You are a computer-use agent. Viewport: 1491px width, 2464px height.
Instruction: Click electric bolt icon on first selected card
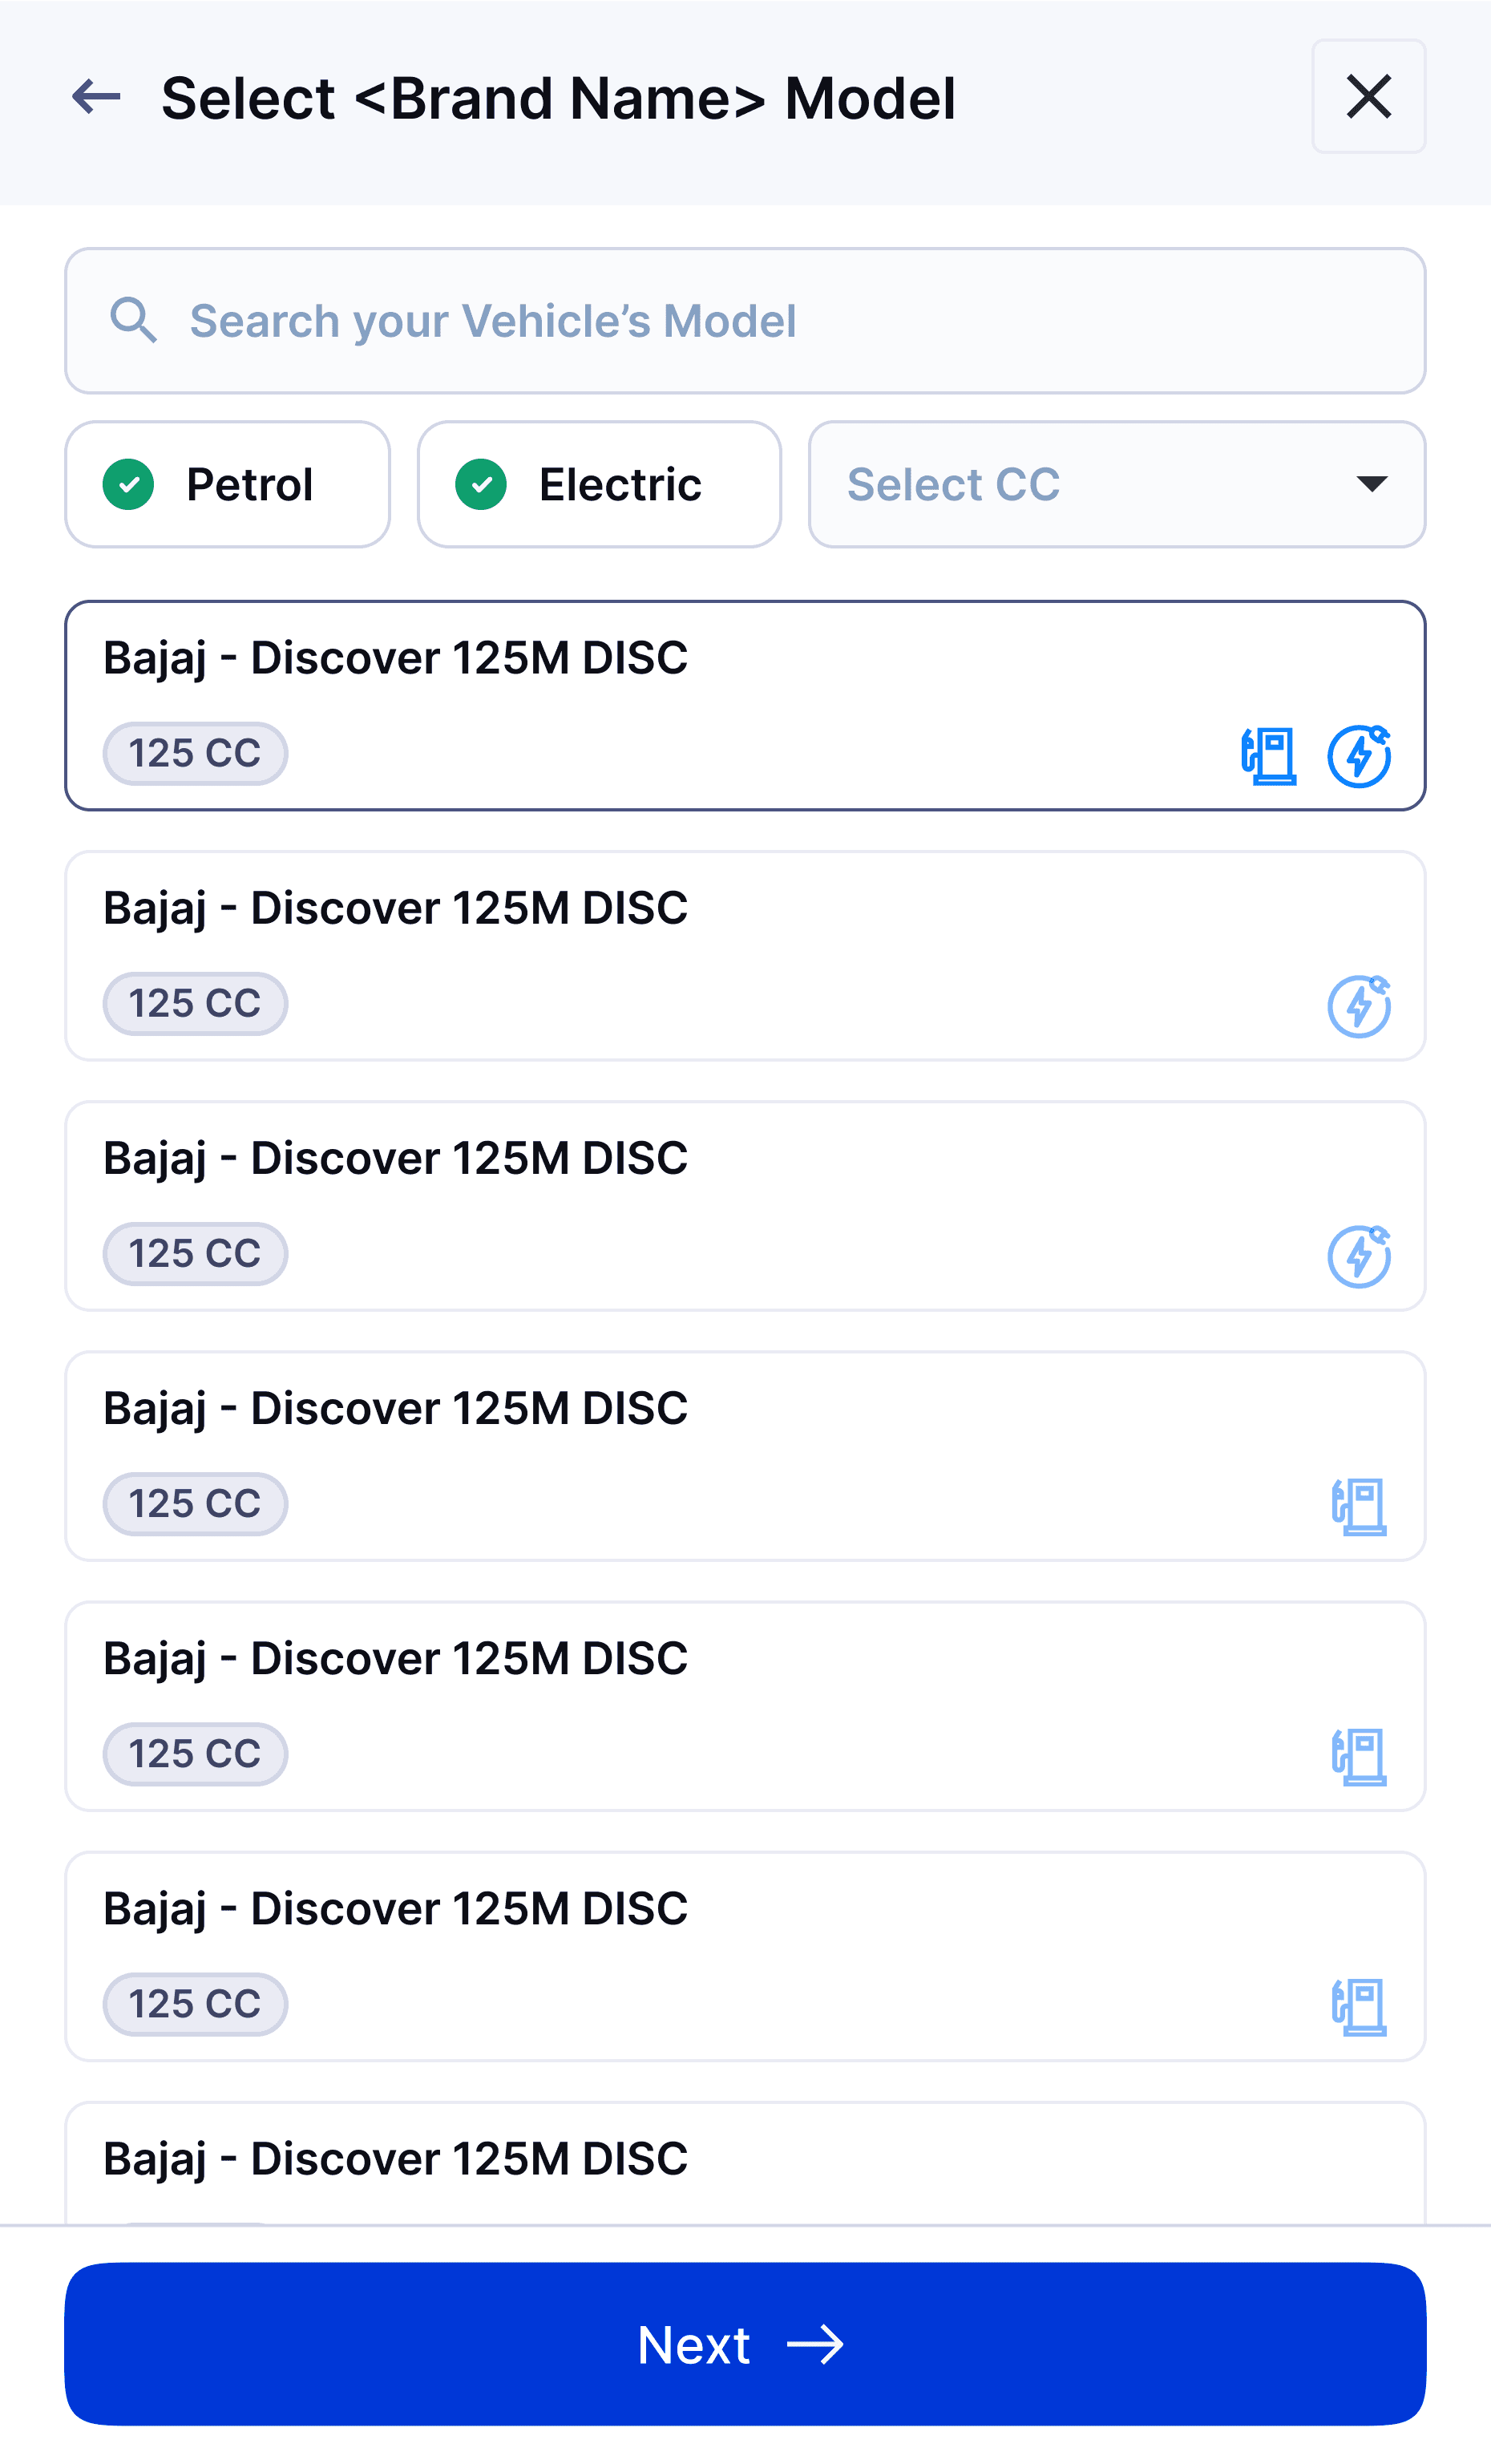pos(1359,756)
